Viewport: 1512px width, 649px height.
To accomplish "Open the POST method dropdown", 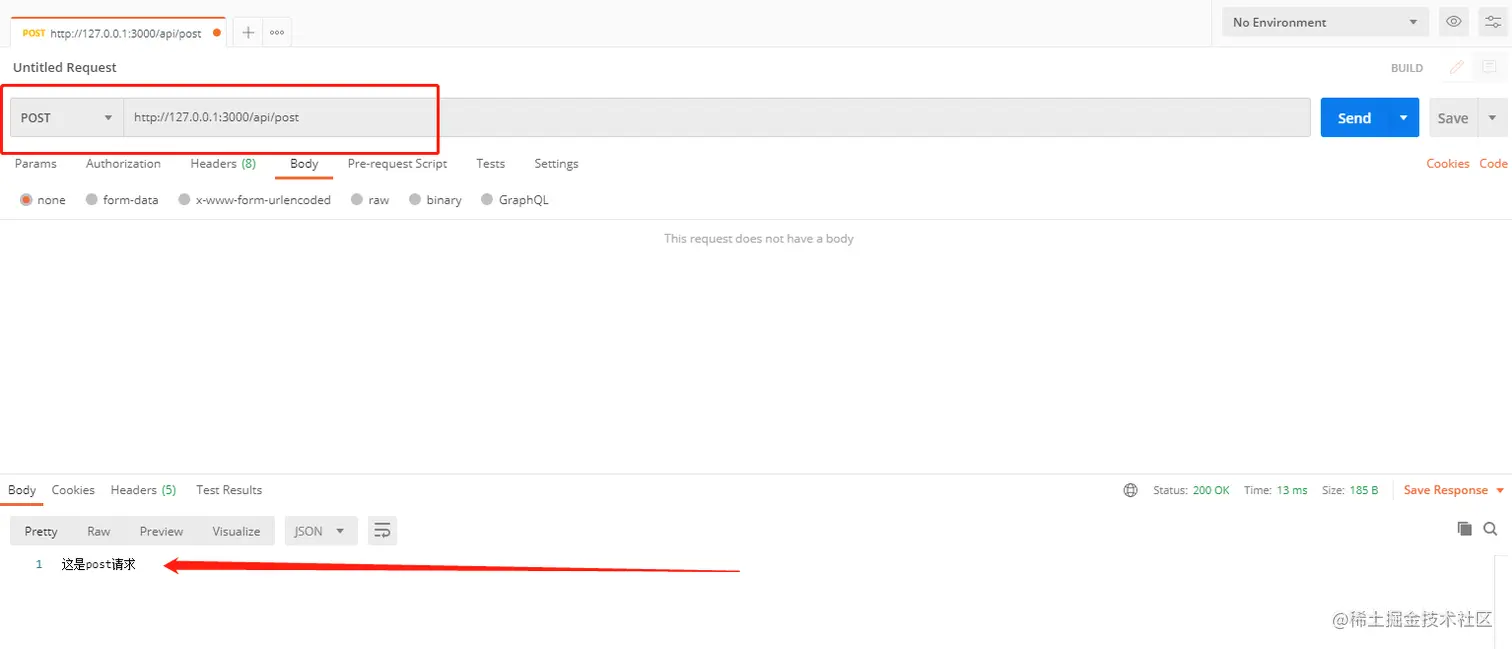I will tap(67, 118).
